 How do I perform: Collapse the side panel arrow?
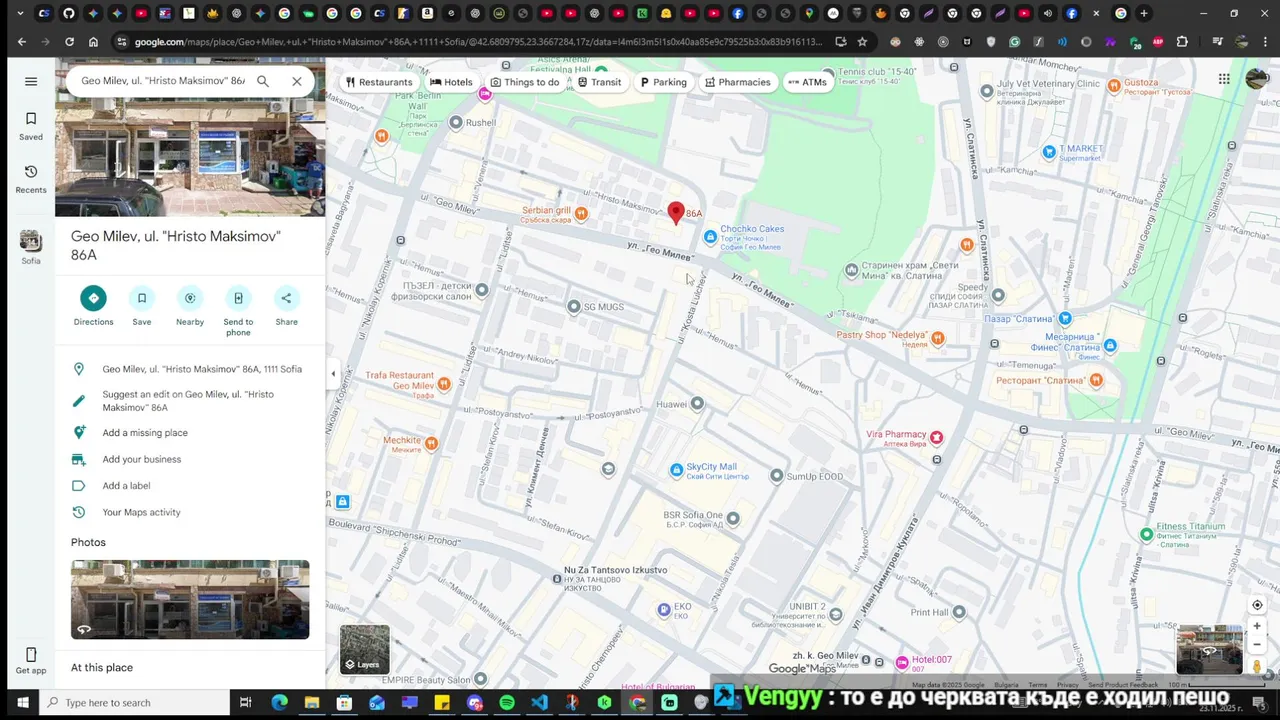click(x=333, y=374)
